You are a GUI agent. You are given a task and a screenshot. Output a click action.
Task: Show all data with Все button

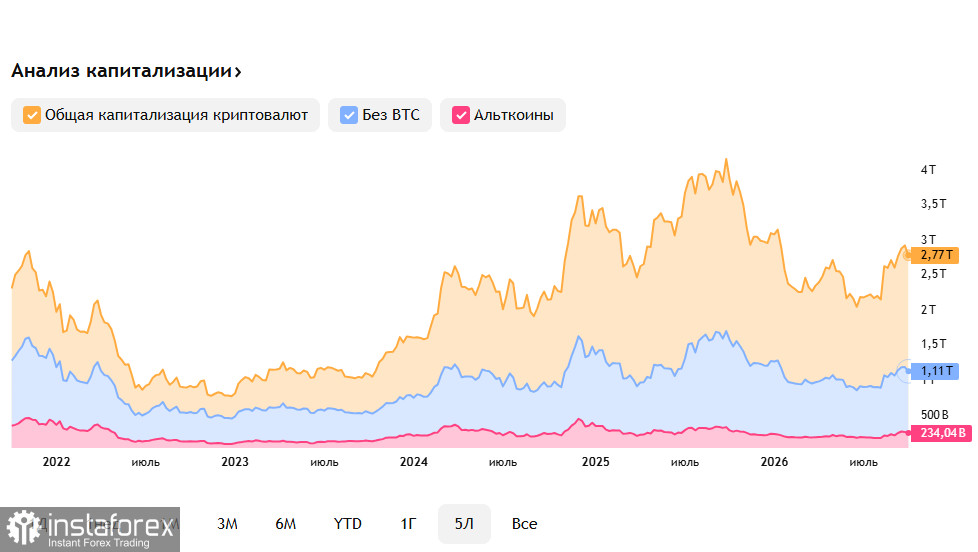(x=524, y=524)
